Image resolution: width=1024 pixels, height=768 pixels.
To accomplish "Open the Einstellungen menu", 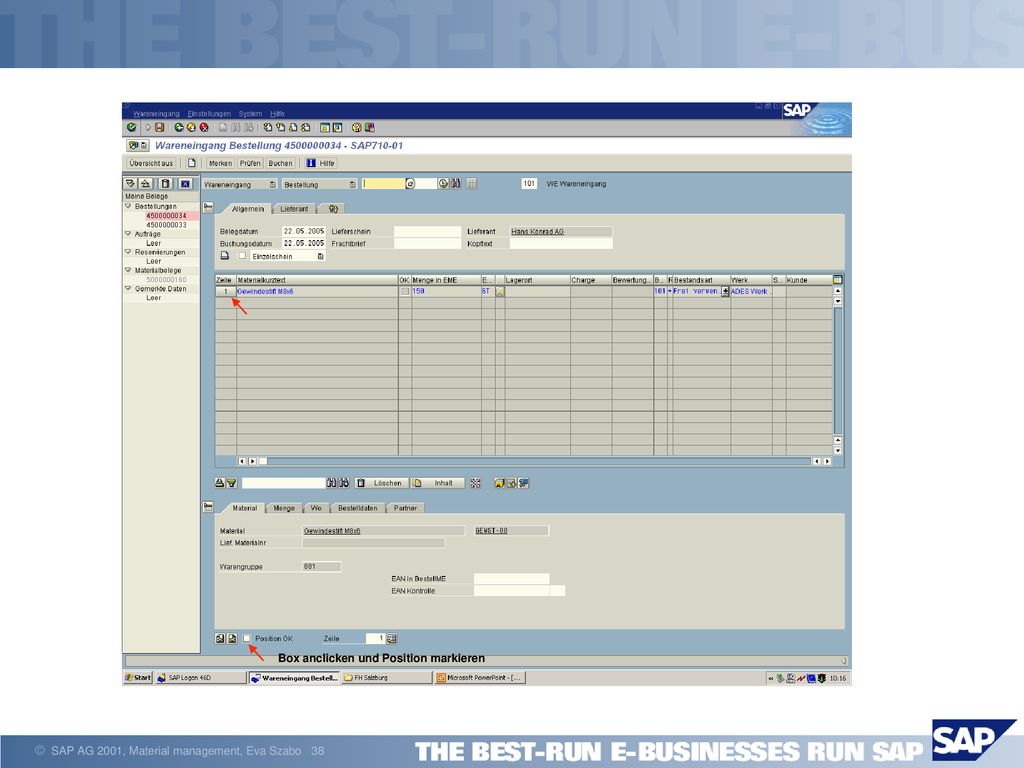I will point(209,114).
